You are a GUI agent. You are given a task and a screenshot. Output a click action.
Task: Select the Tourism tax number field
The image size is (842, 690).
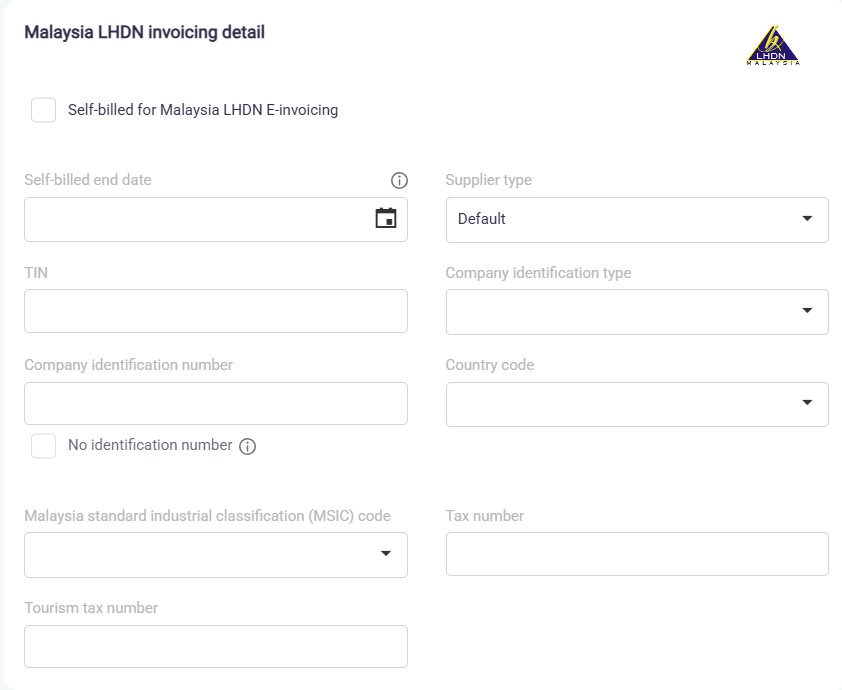point(215,646)
